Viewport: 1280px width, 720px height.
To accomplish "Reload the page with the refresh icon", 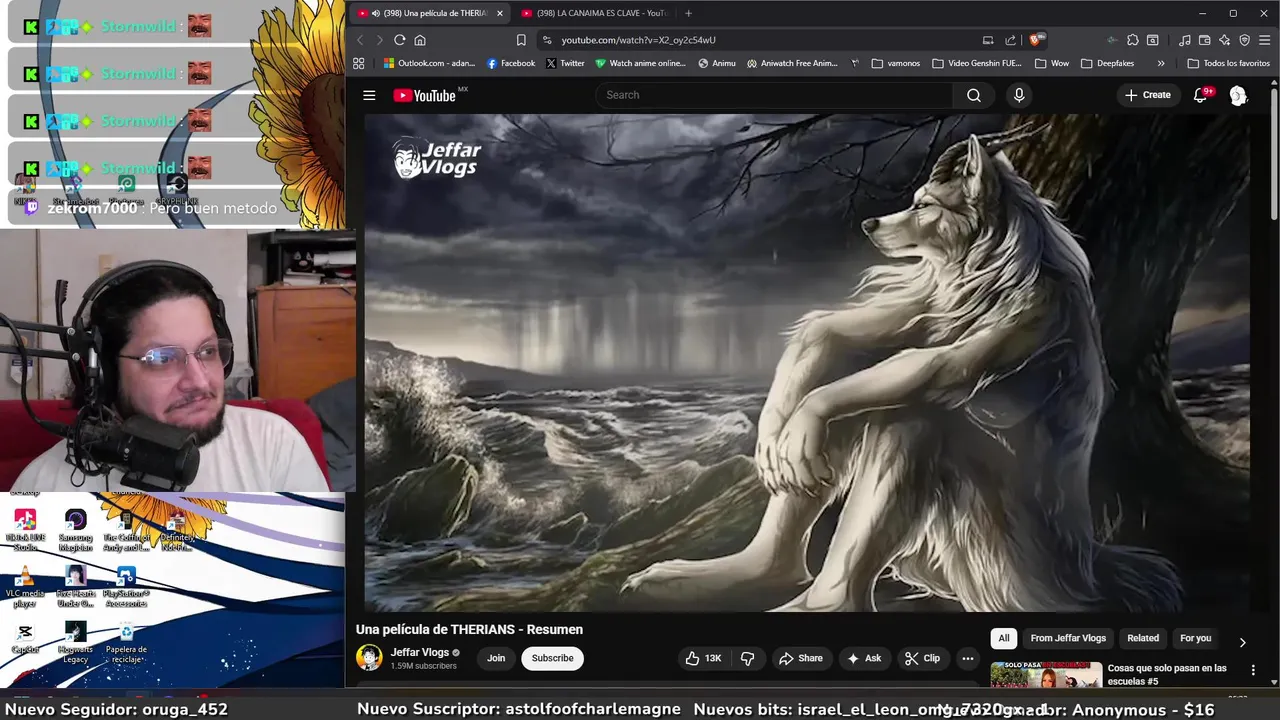I will click(399, 40).
